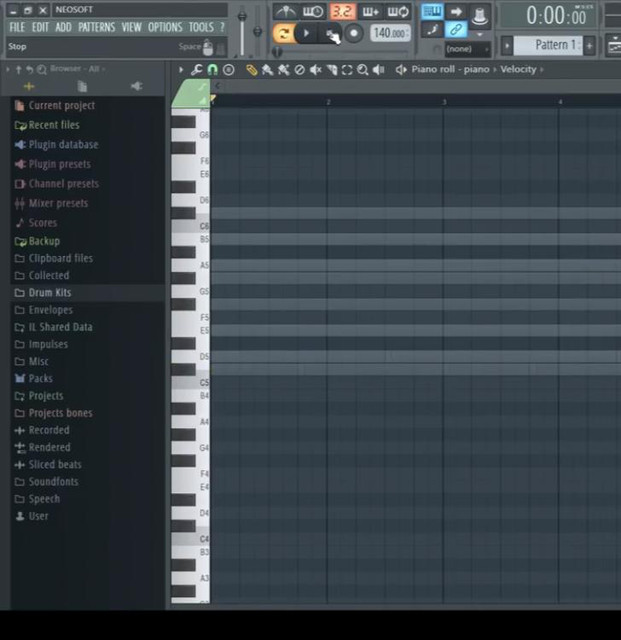The width and height of the screenshot is (621, 640).
Task: Toggle pattern/song mode orange button
Action: (x=284, y=34)
